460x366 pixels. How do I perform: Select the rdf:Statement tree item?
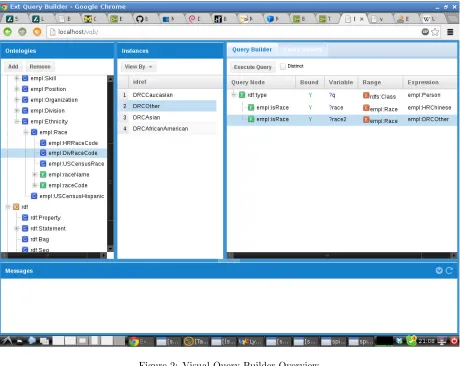(48, 228)
